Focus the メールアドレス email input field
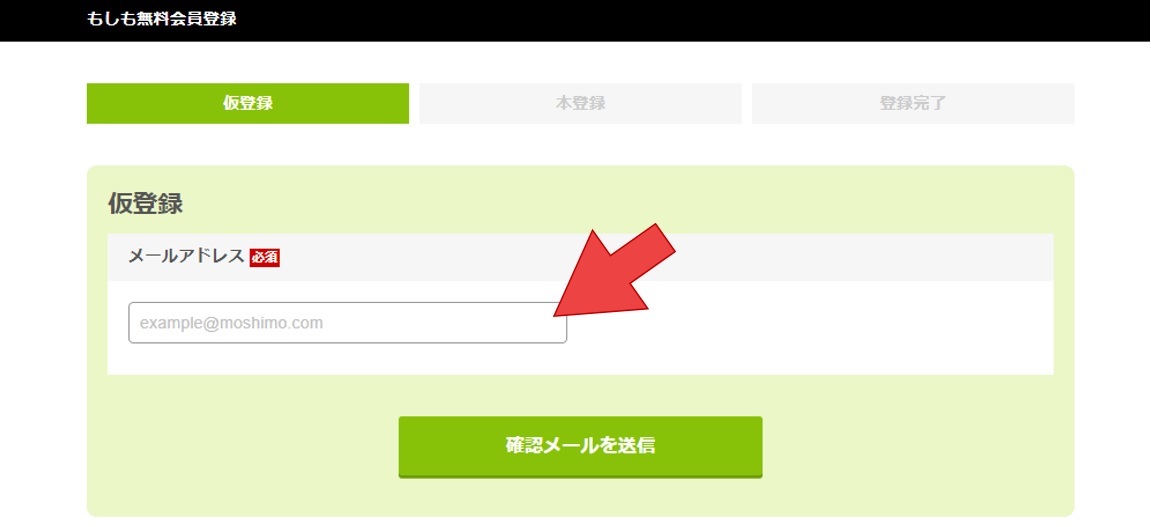 tap(347, 323)
